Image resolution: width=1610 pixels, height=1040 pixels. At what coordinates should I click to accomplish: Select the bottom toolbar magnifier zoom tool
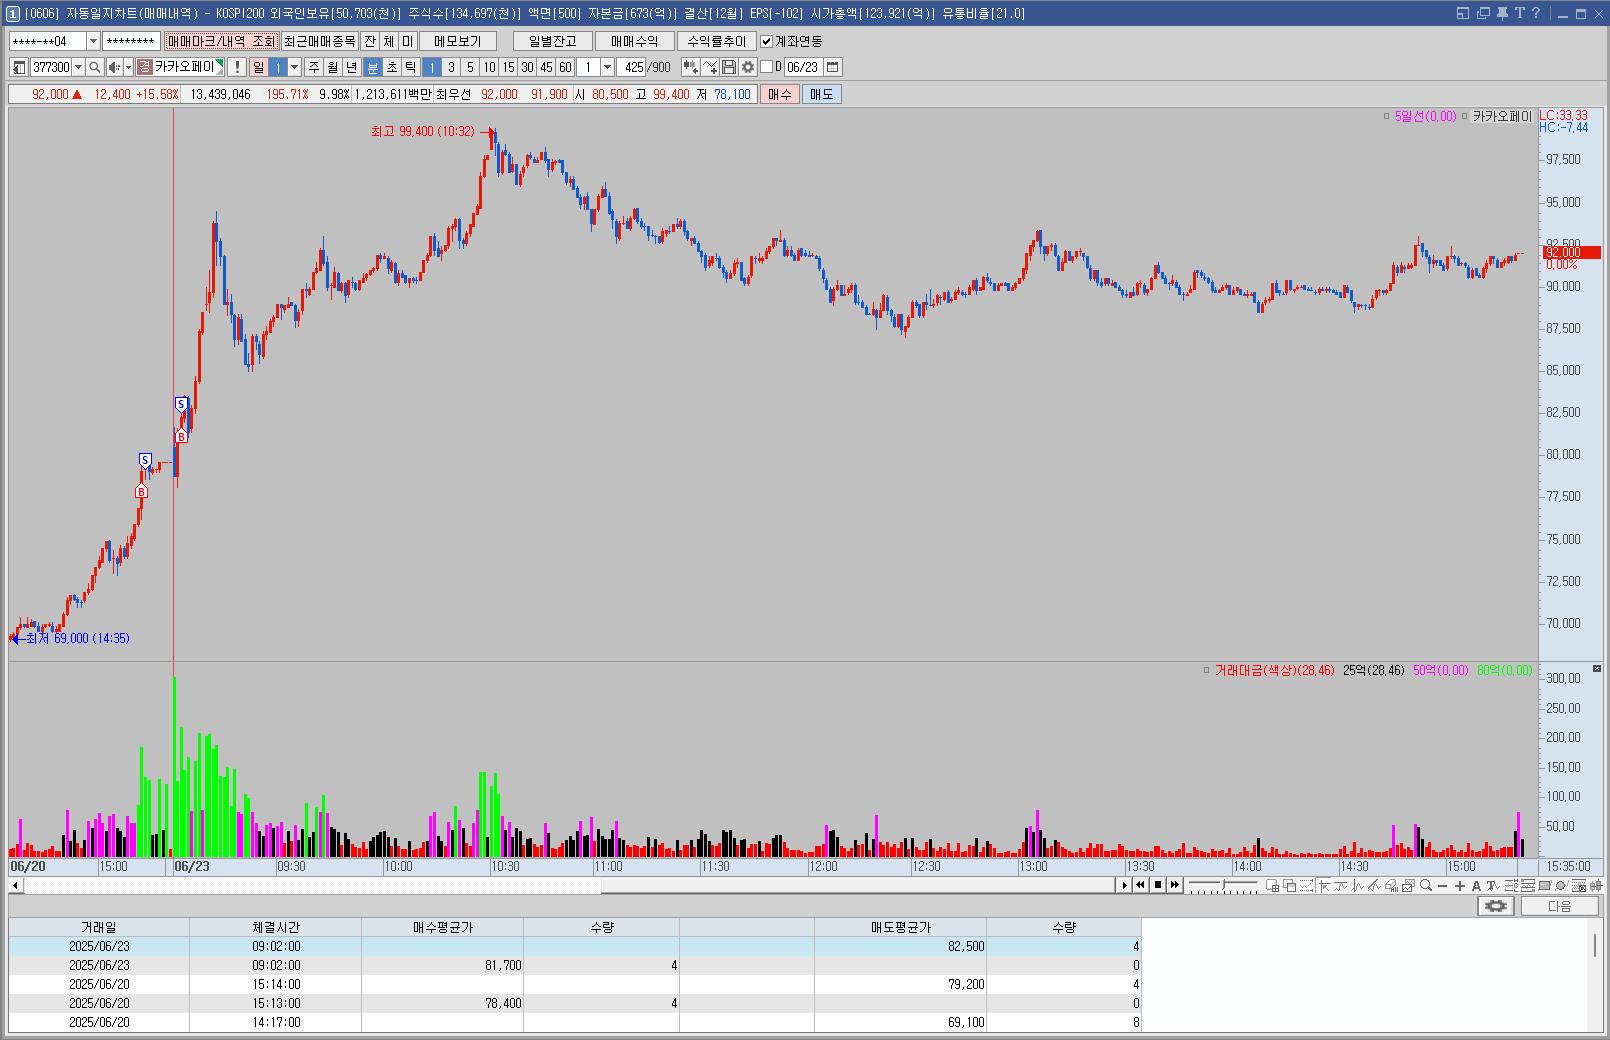(1425, 885)
